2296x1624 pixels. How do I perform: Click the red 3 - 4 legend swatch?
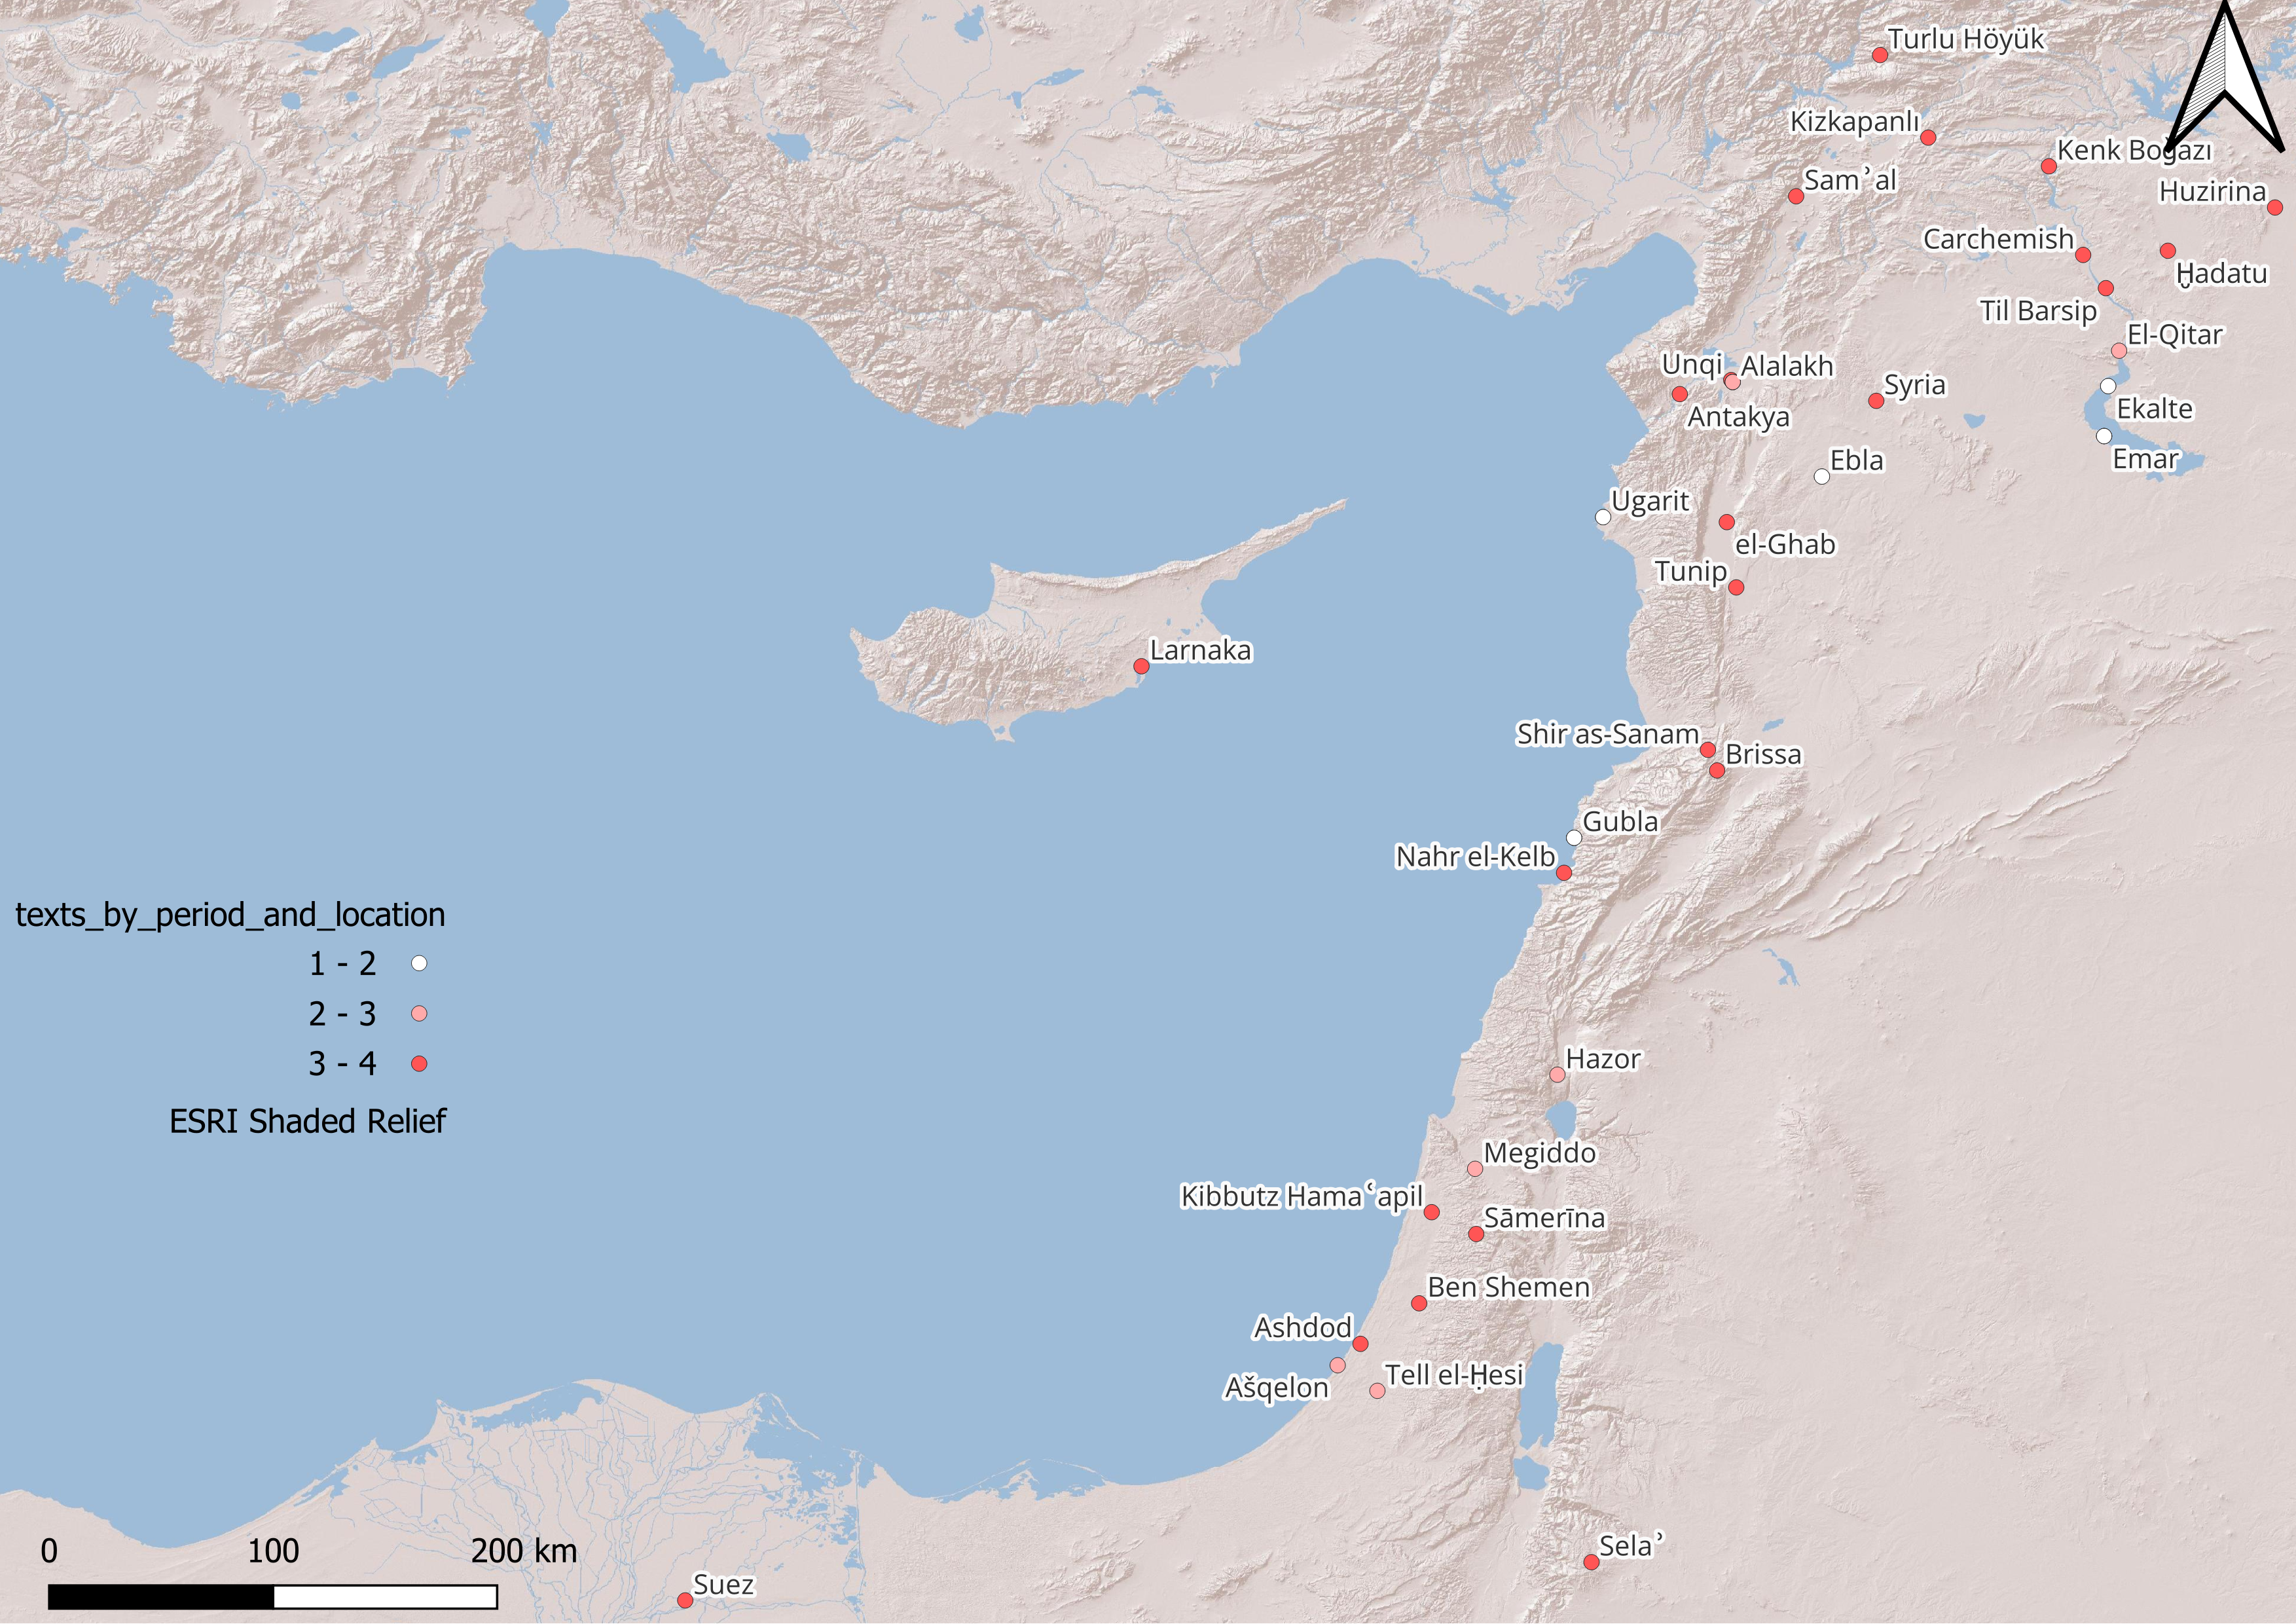click(x=419, y=1063)
